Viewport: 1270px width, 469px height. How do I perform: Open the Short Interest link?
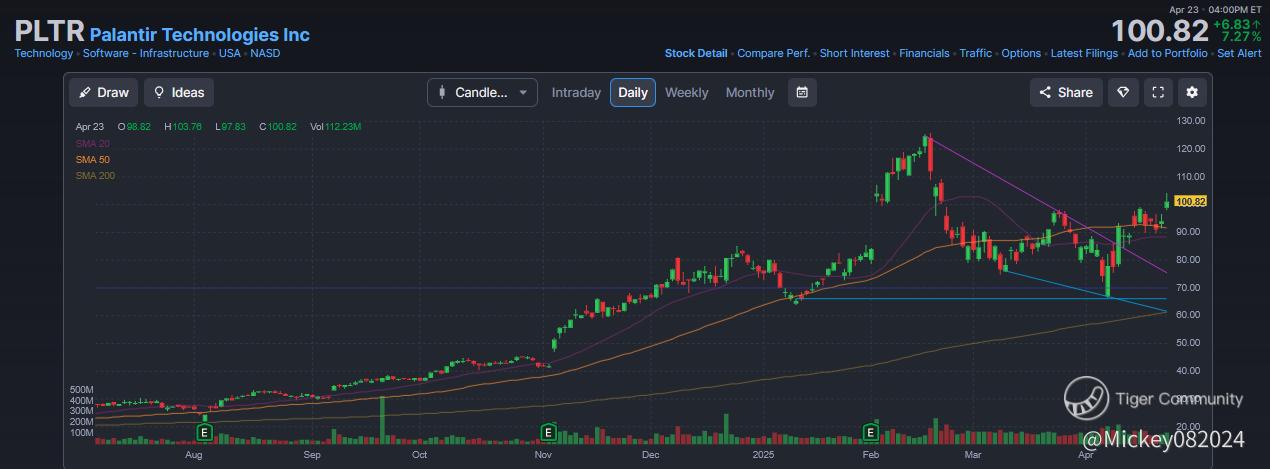[x=854, y=53]
